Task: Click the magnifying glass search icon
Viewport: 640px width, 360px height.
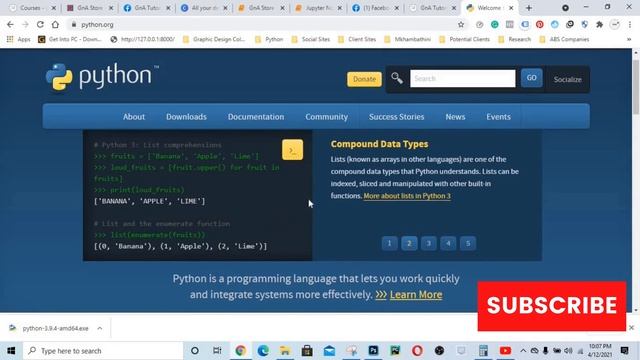Action: tap(396, 78)
